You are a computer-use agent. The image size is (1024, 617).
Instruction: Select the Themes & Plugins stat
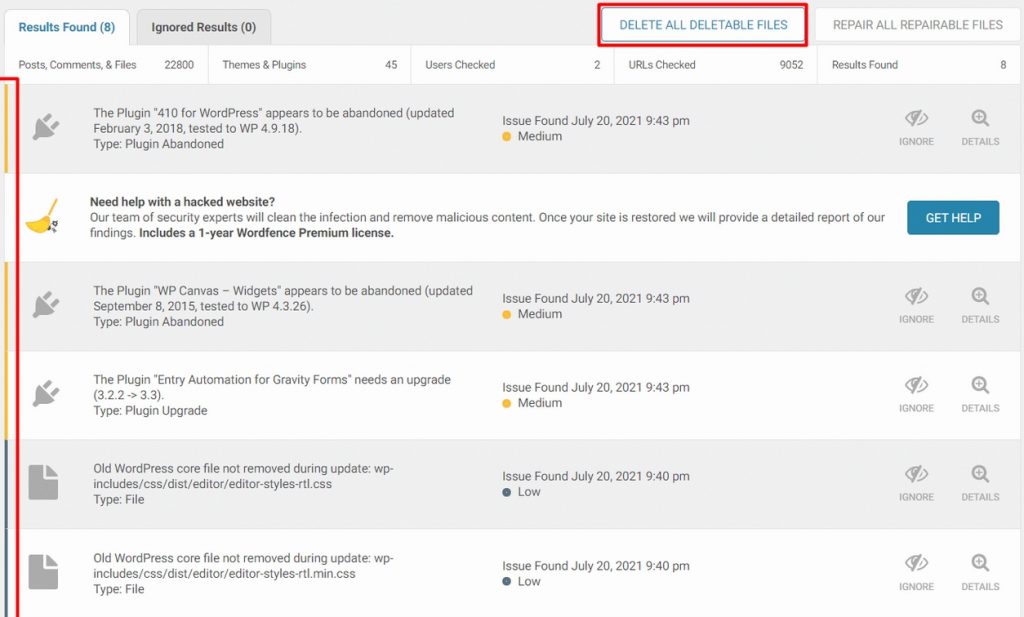[310, 65]
